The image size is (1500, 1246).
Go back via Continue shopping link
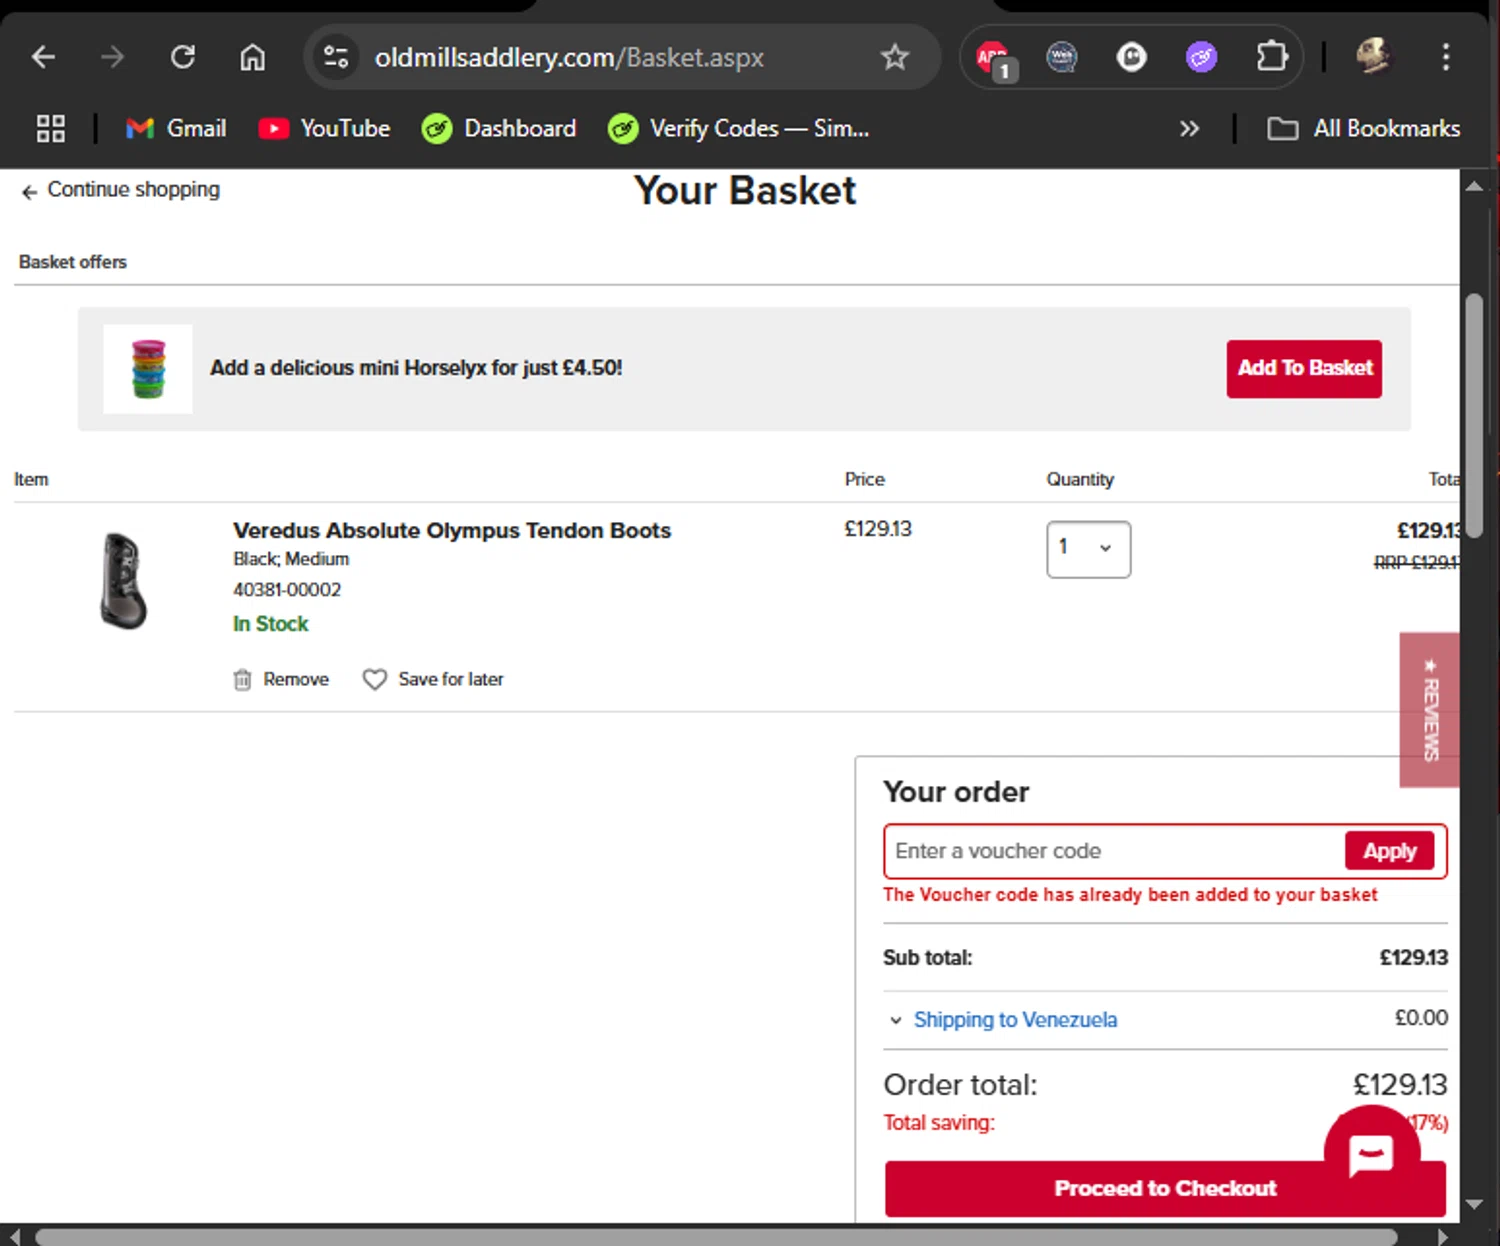[120, 190]
